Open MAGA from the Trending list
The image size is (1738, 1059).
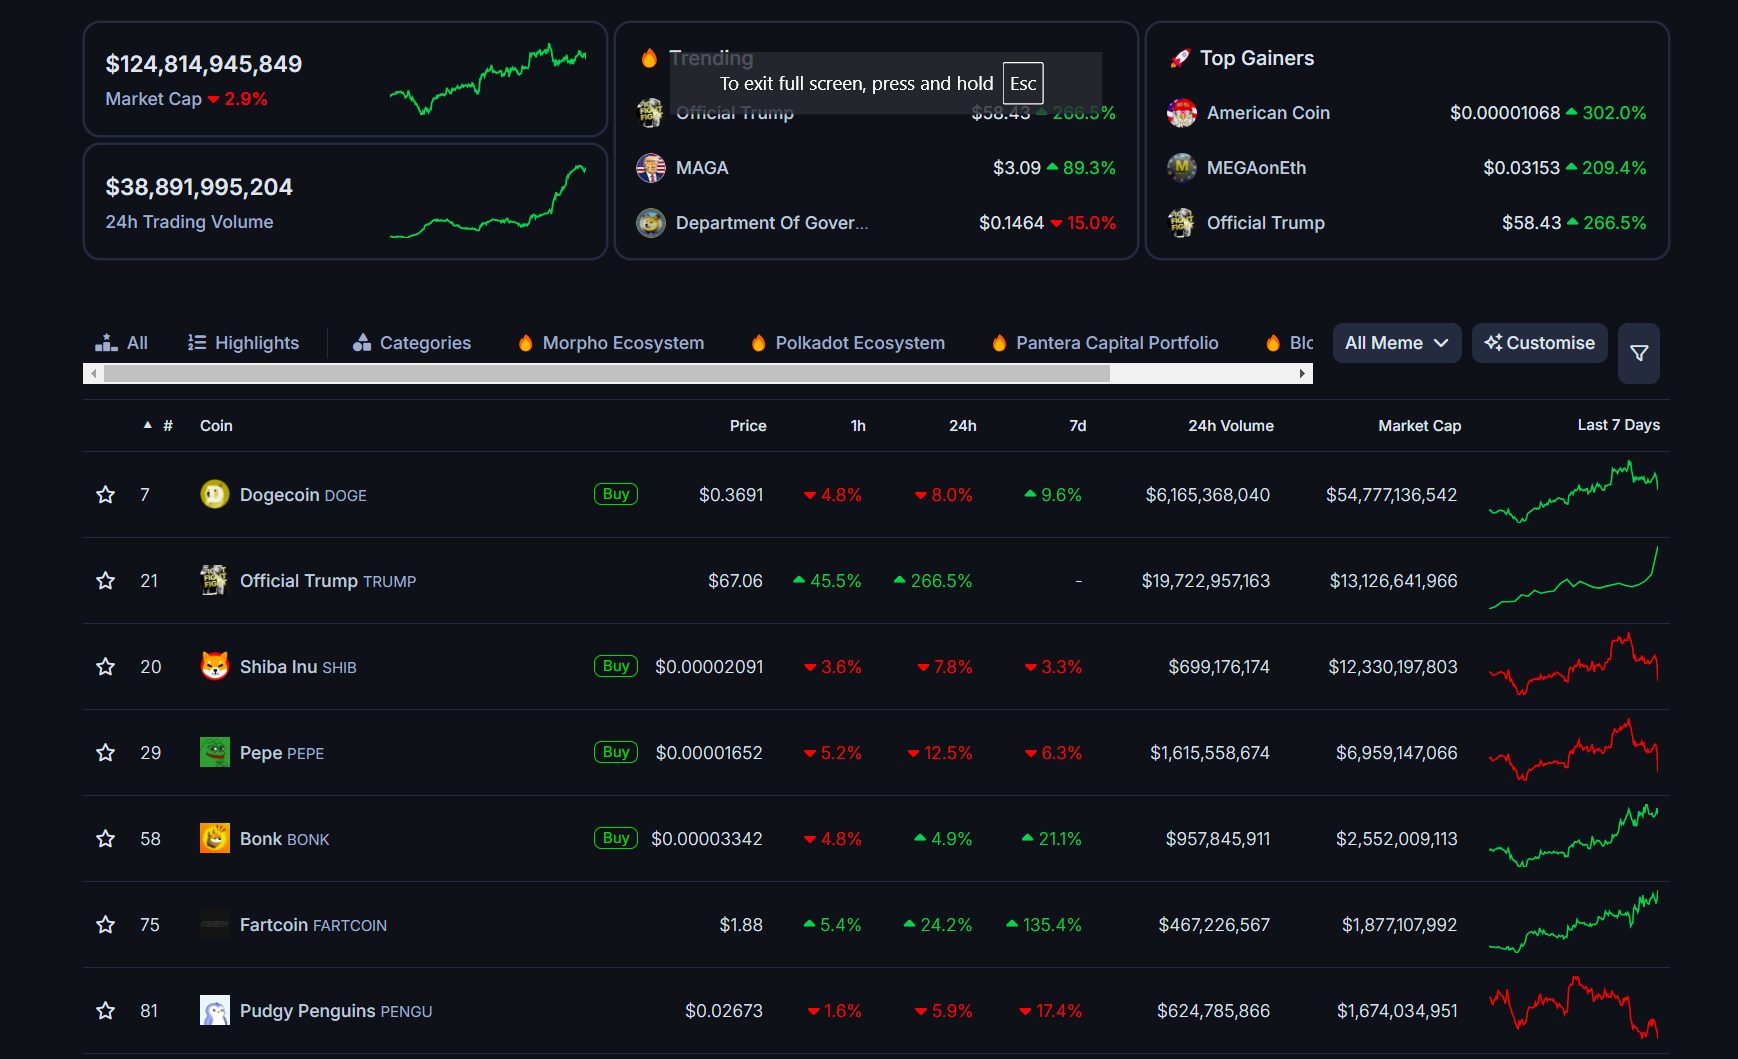(702, 168)
